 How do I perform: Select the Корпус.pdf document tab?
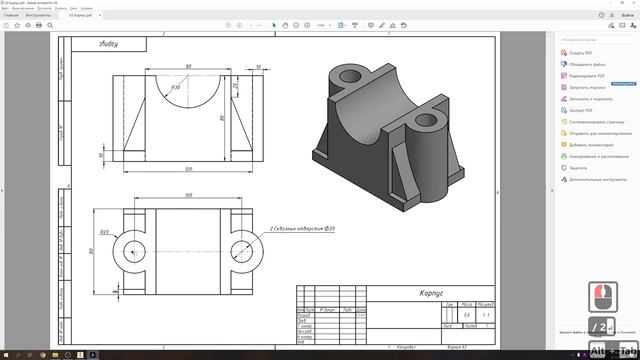click(80, 15)
